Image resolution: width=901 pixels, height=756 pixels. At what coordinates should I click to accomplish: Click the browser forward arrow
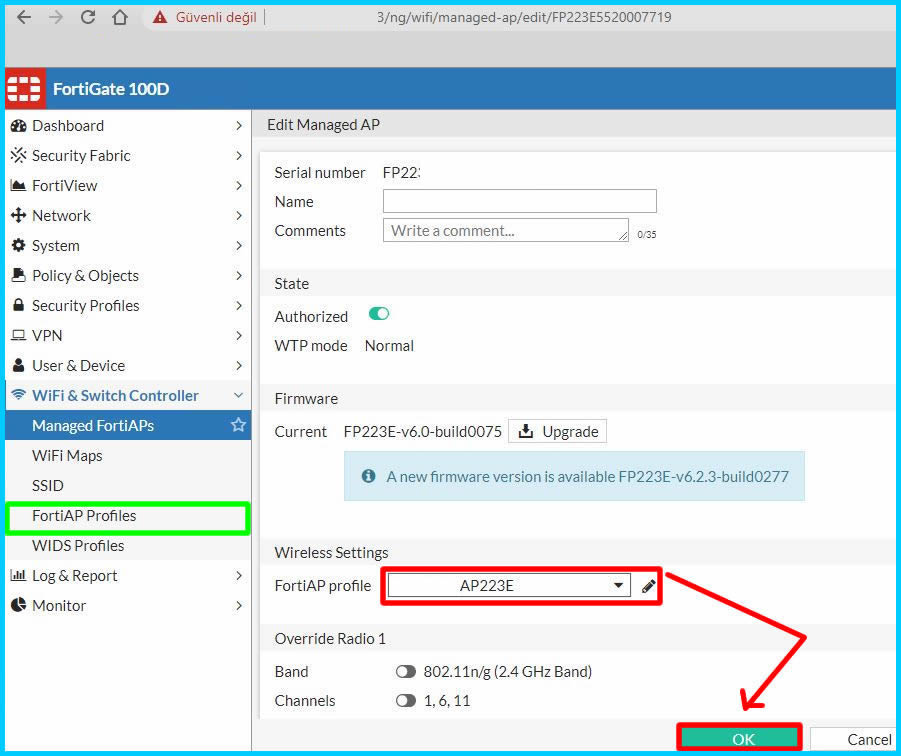(56, 17)
